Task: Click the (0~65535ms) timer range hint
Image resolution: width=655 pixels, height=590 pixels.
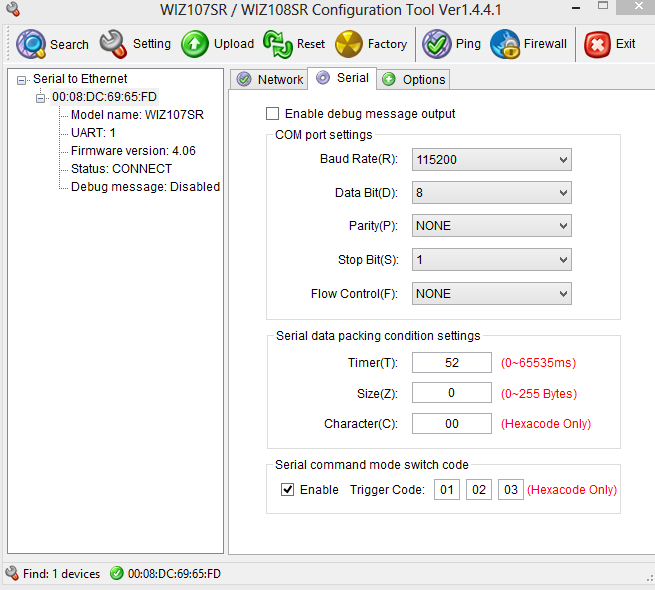Action: coord(538,363)
